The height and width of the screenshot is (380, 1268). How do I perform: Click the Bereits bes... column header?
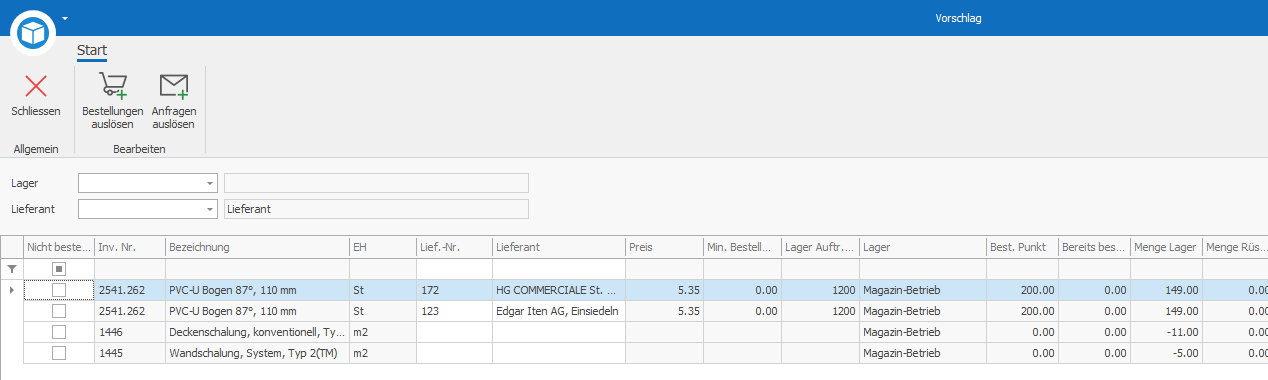(x=1094, y=247)
